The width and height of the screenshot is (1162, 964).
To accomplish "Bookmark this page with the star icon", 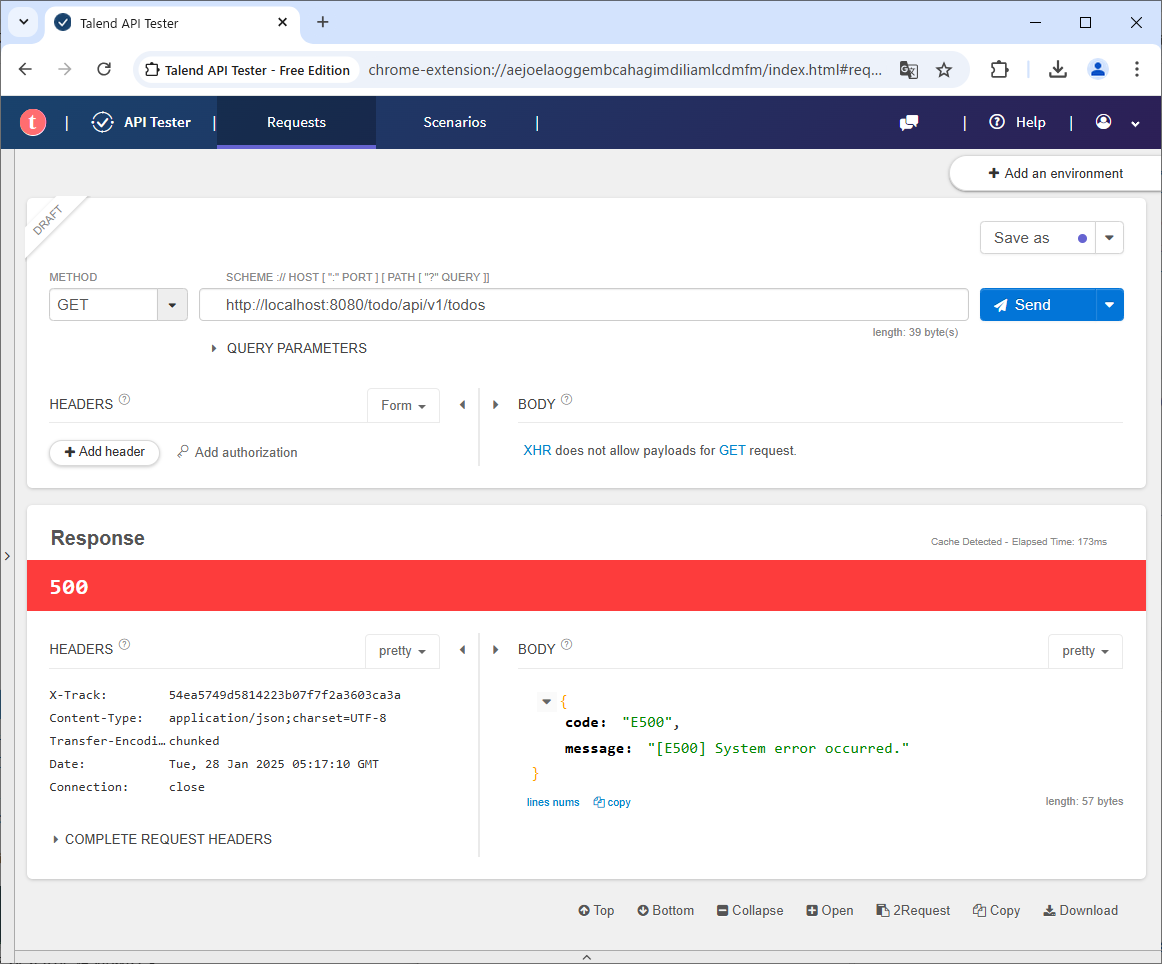I will [944, 70].
